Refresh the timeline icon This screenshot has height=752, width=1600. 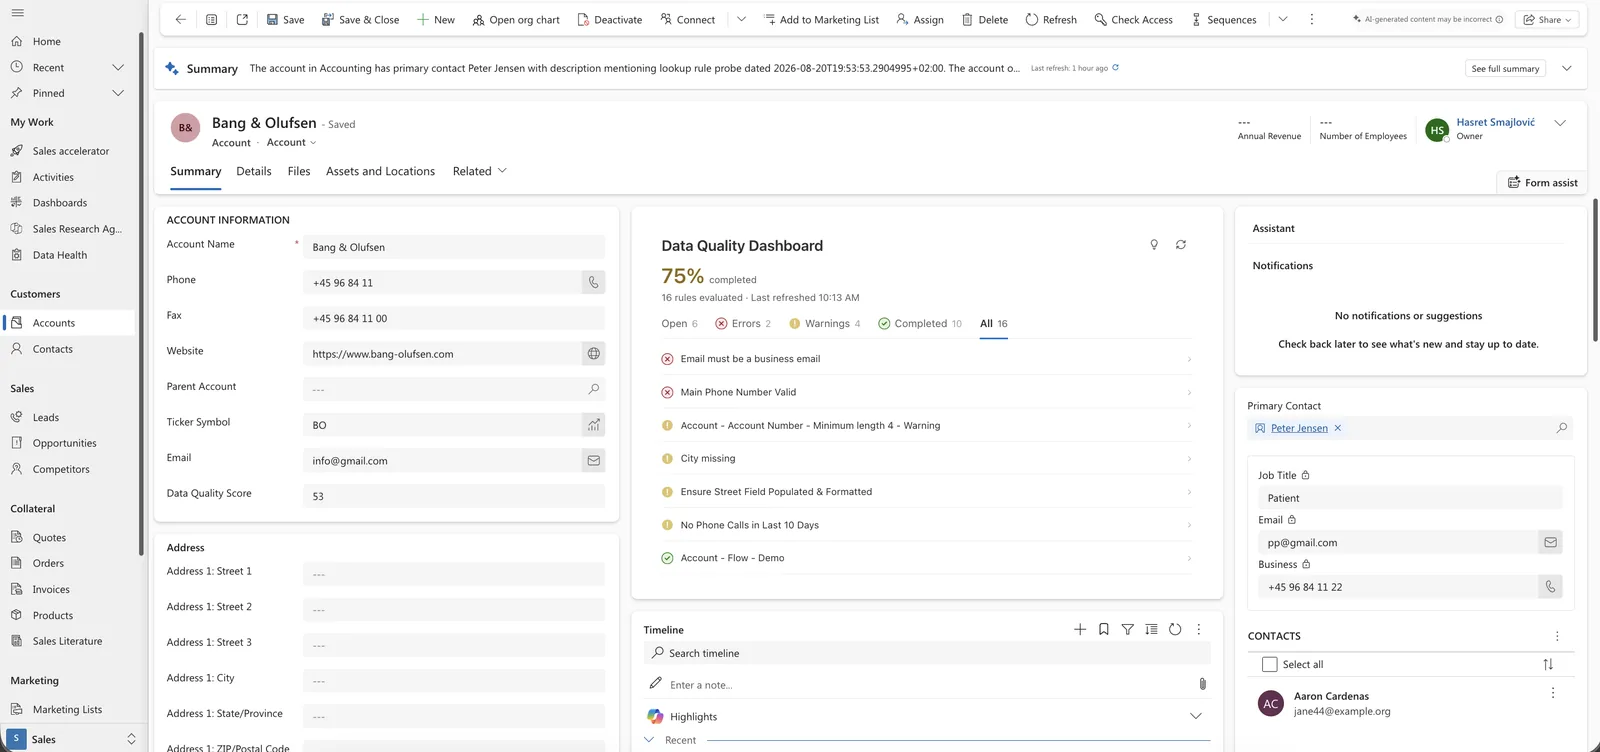point(1175,629)
